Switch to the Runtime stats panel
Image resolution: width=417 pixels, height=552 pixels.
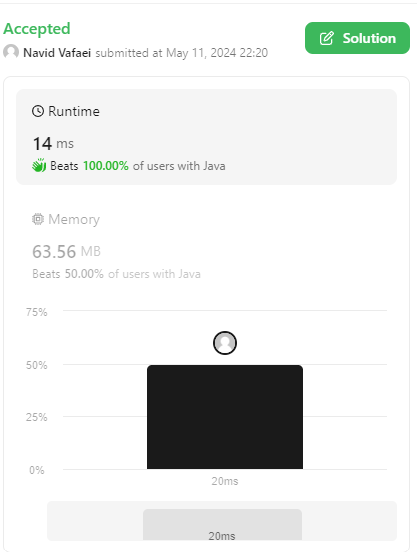point(206,137)
